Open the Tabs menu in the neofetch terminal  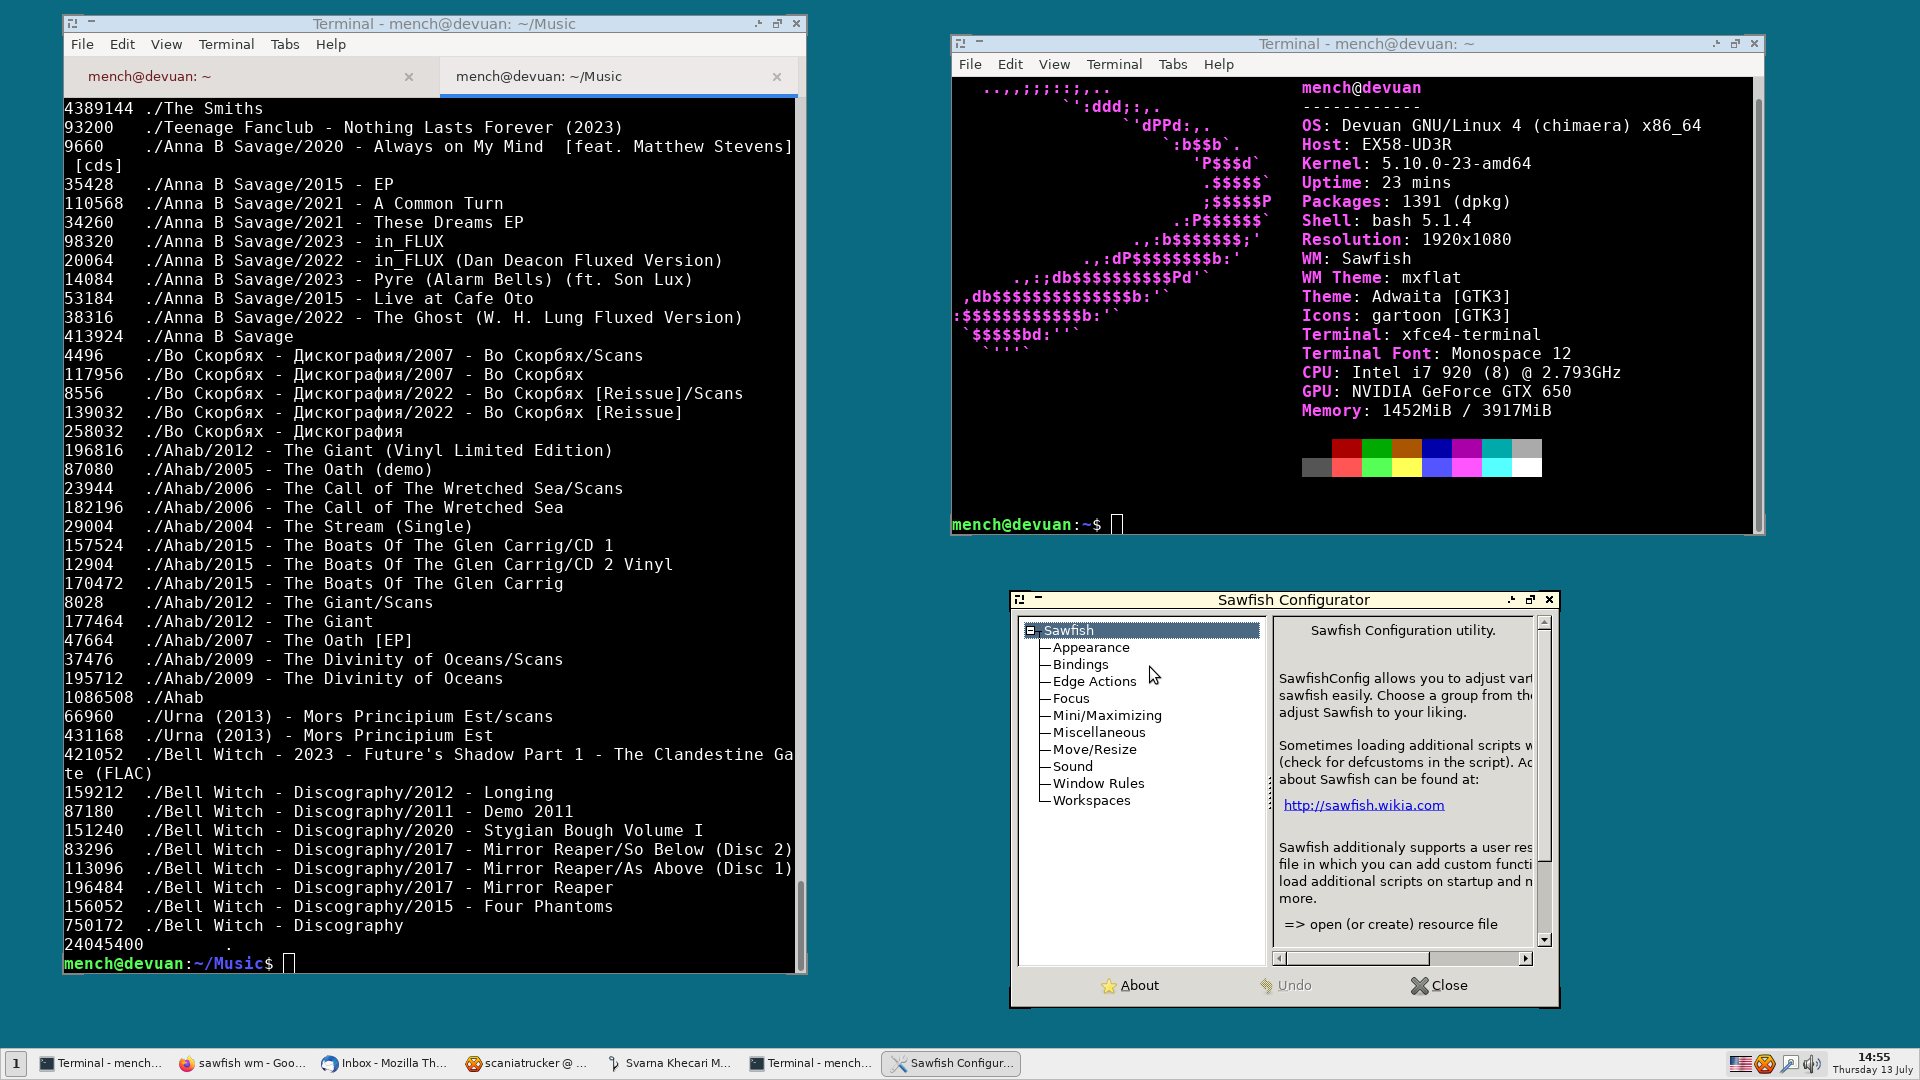click(x=1173, y=64)
